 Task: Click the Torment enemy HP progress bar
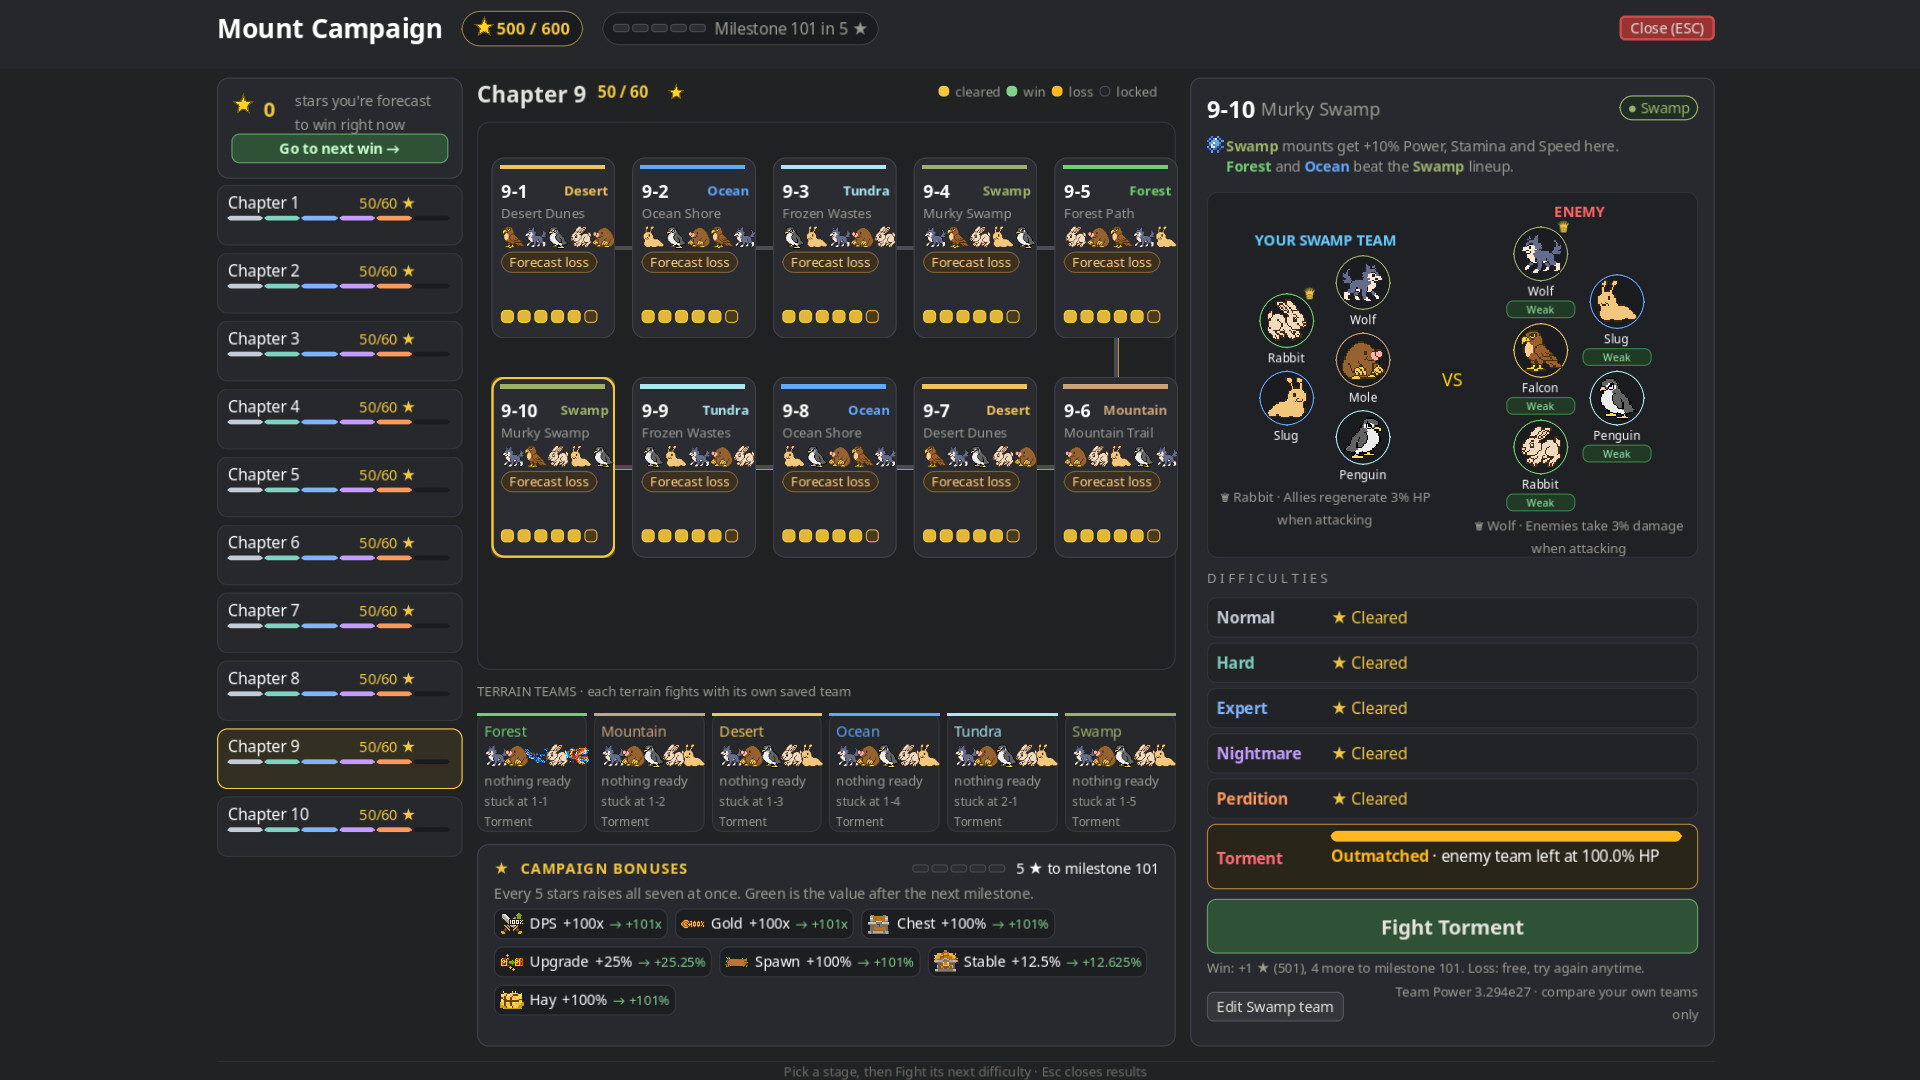tap(1506, 836)
